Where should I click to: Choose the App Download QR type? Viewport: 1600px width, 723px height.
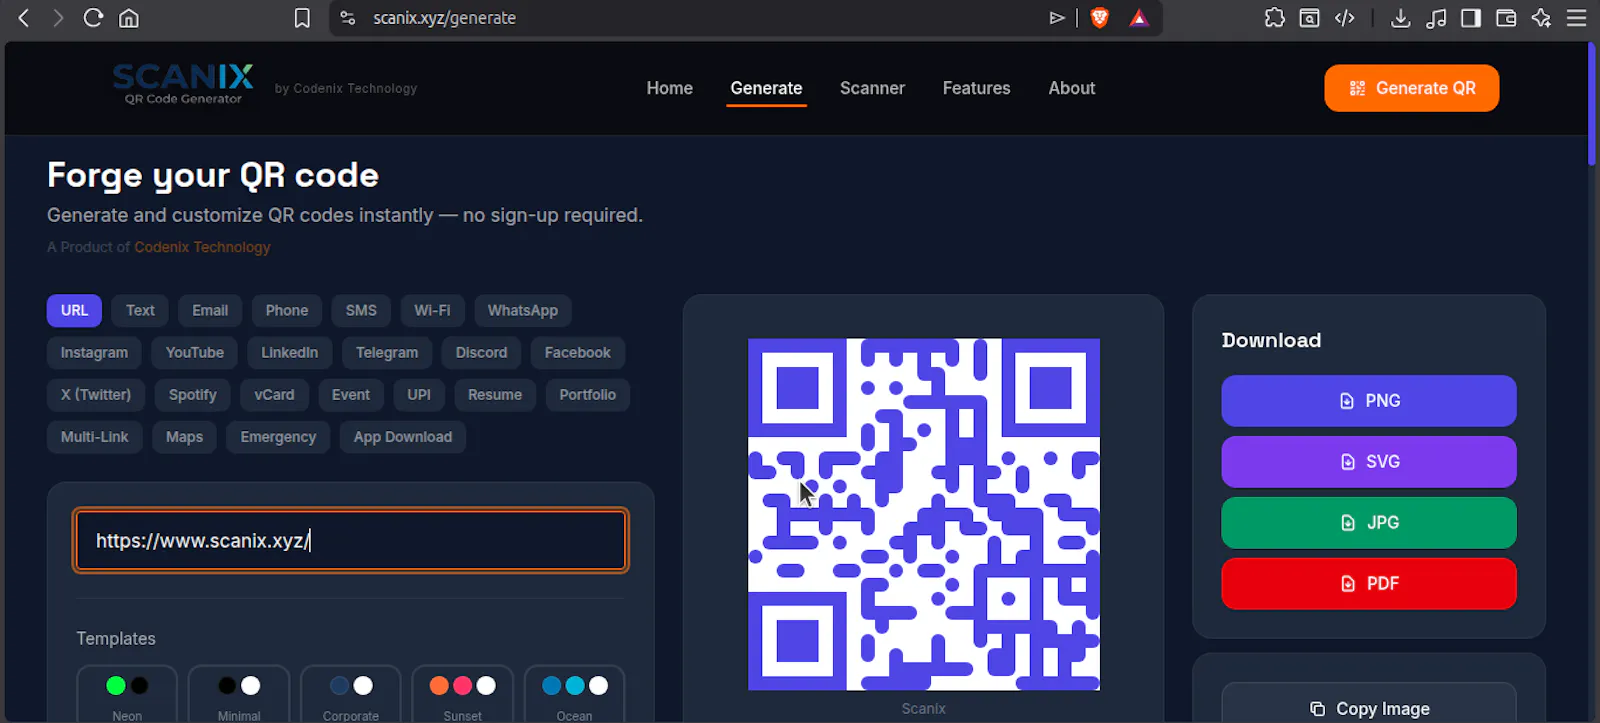[403, 437]
